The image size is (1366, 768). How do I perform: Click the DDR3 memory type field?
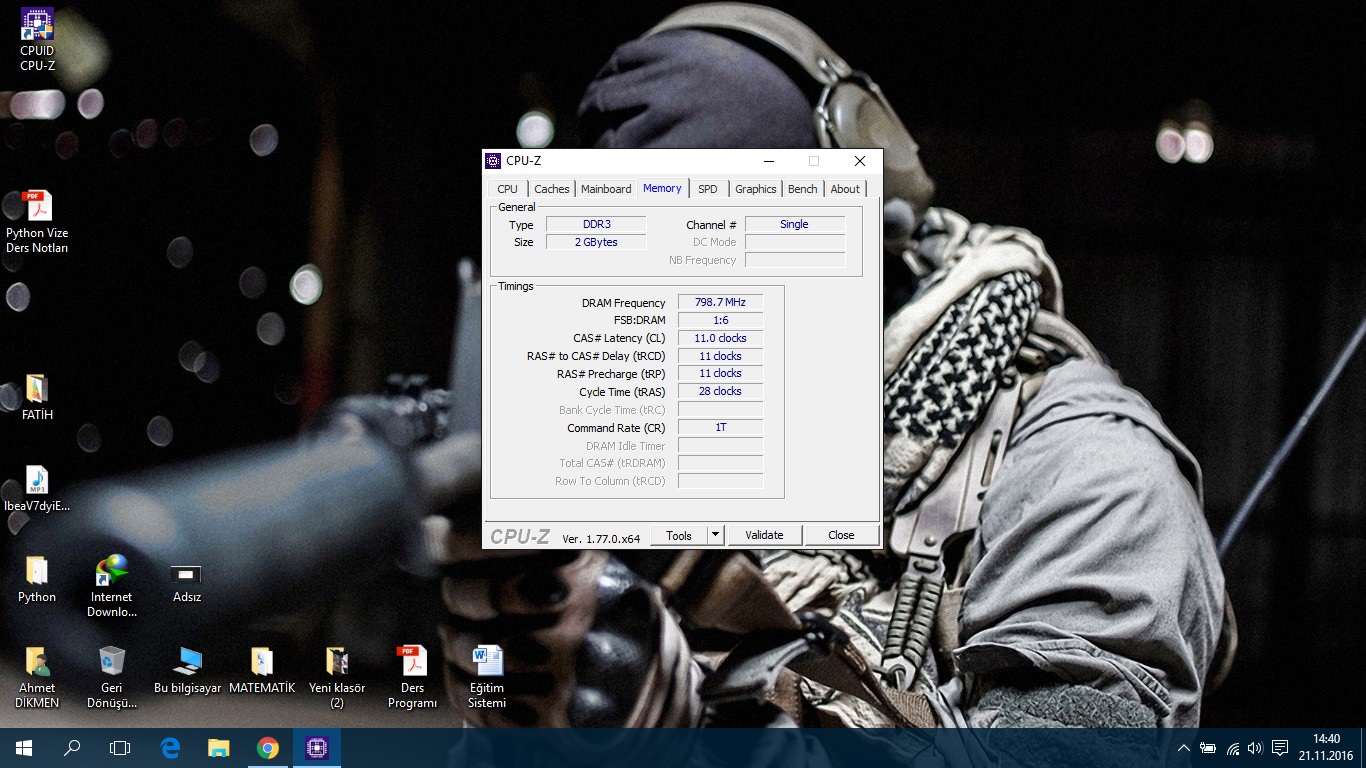click(596, 224)
